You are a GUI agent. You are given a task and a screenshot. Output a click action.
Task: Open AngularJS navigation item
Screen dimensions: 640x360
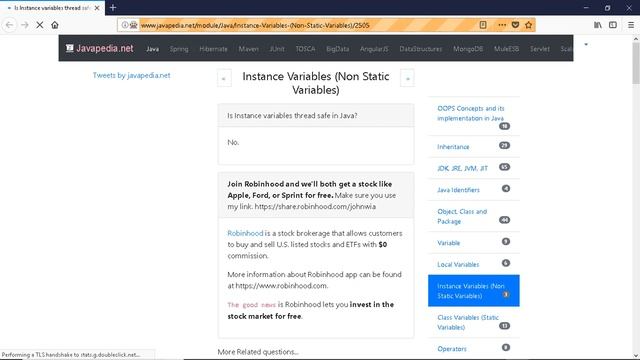pos(374,49)
